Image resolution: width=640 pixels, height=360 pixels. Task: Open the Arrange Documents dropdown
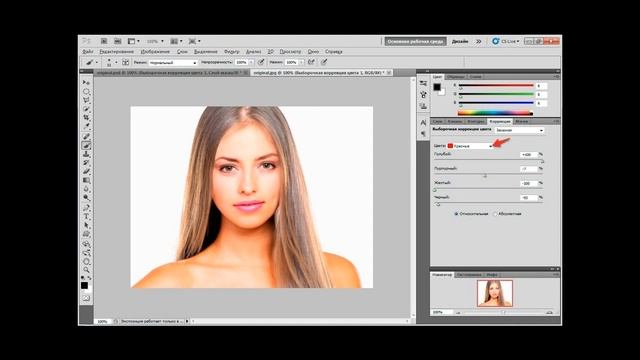pyautogui.click(x=176, y=41)
